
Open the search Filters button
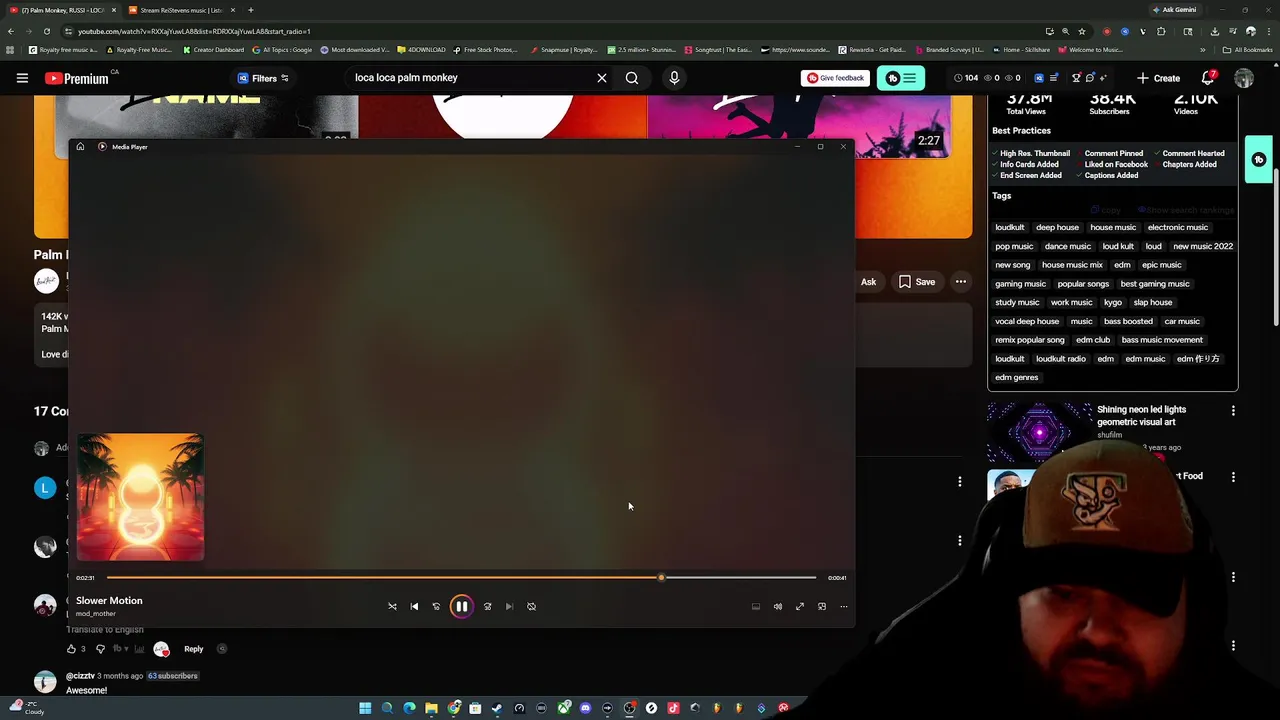click(263, 78)
